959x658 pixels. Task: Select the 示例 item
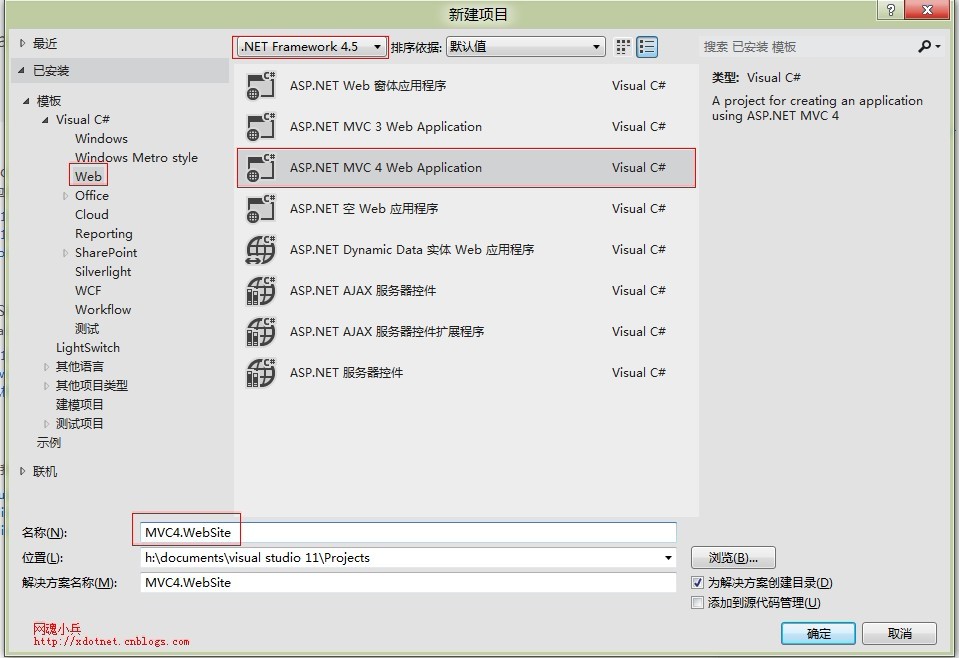49,443
